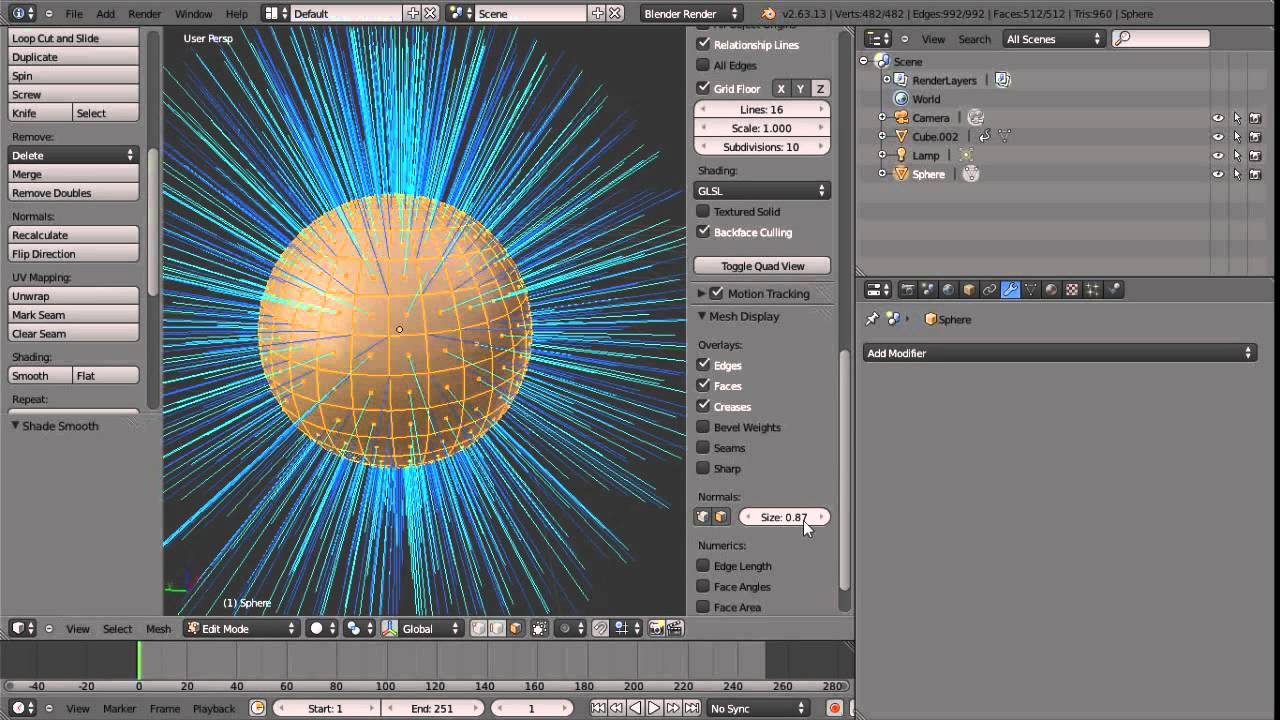Image resolution: width=1280 pixels, height=720 pixels.
Task: Open the File menu
Action: tap(74, 14)
